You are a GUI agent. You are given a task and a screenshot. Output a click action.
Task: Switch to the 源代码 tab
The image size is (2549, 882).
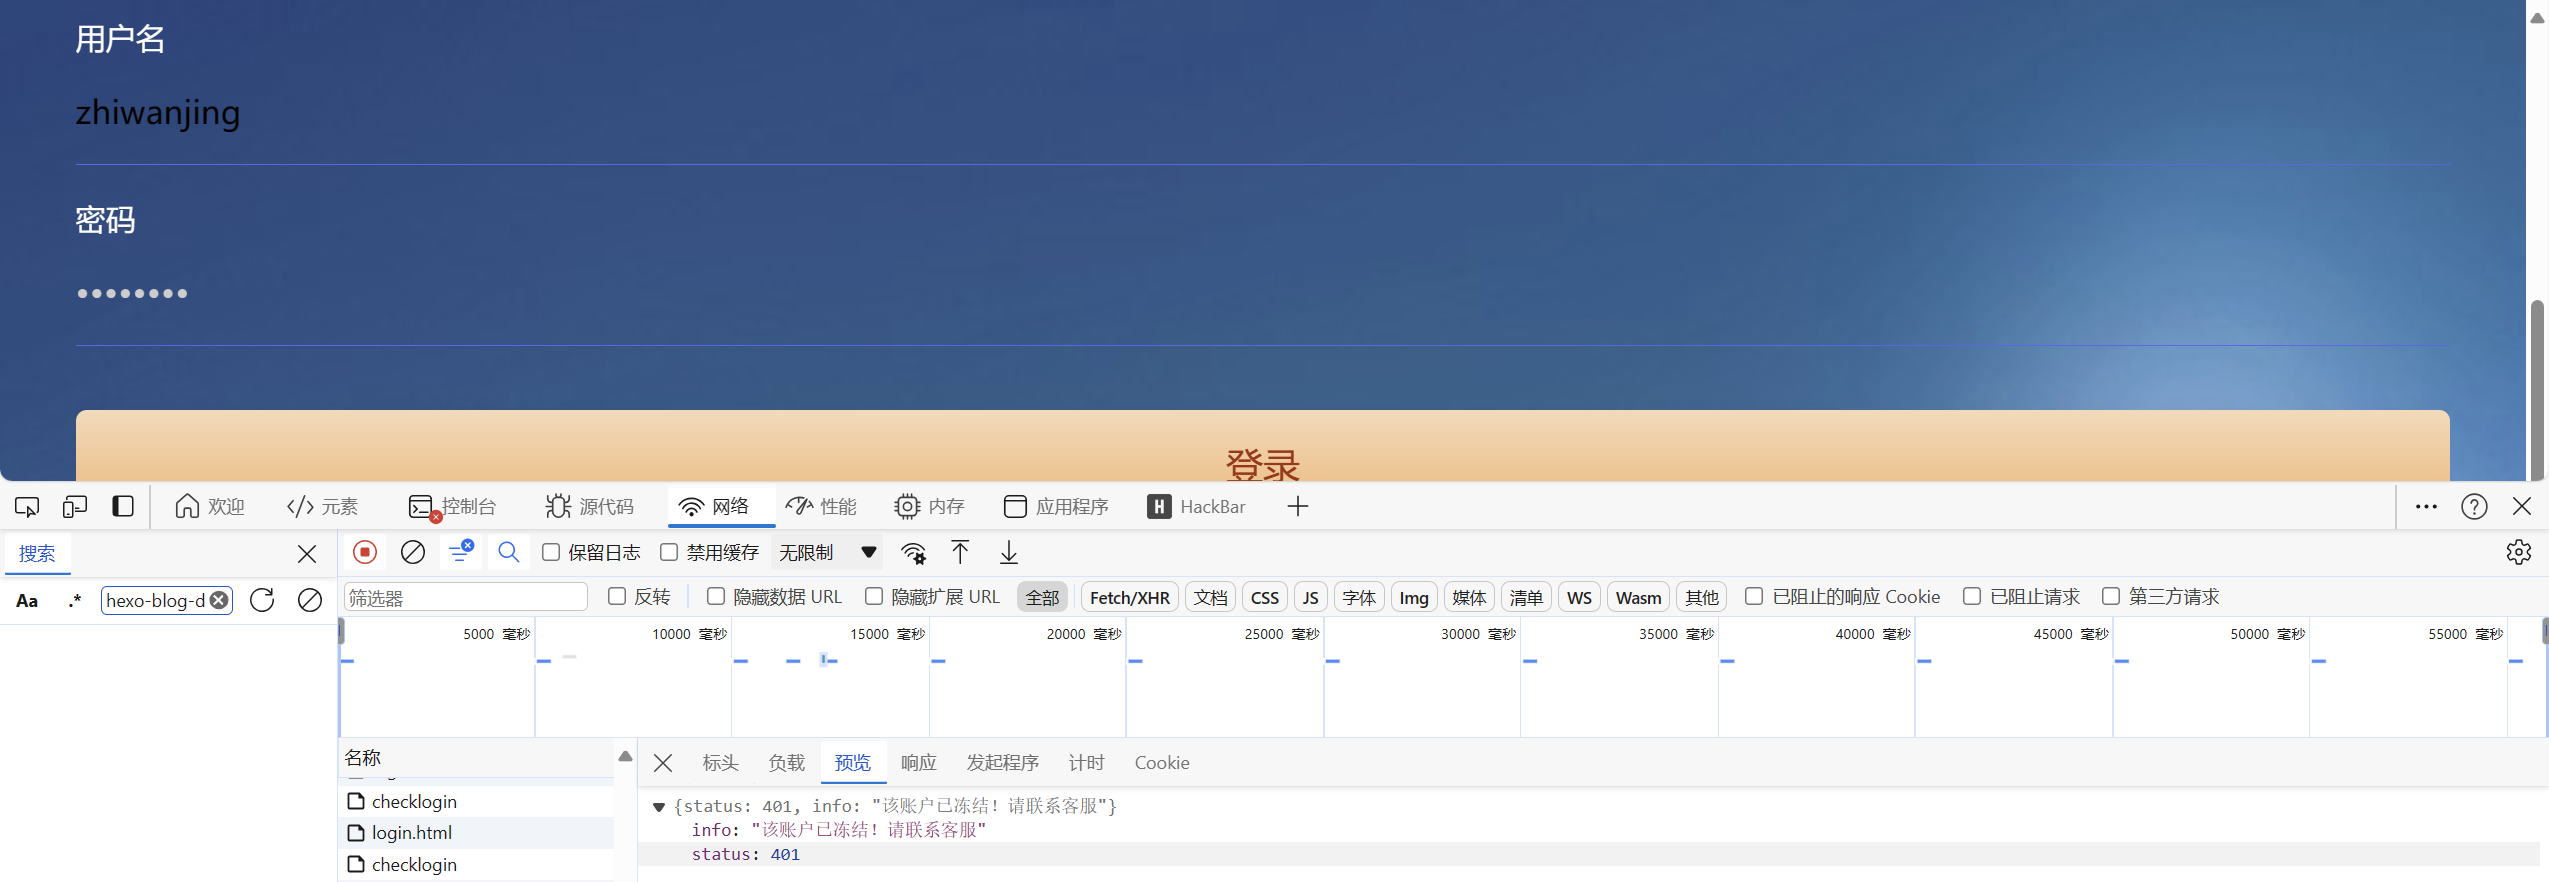590,507
